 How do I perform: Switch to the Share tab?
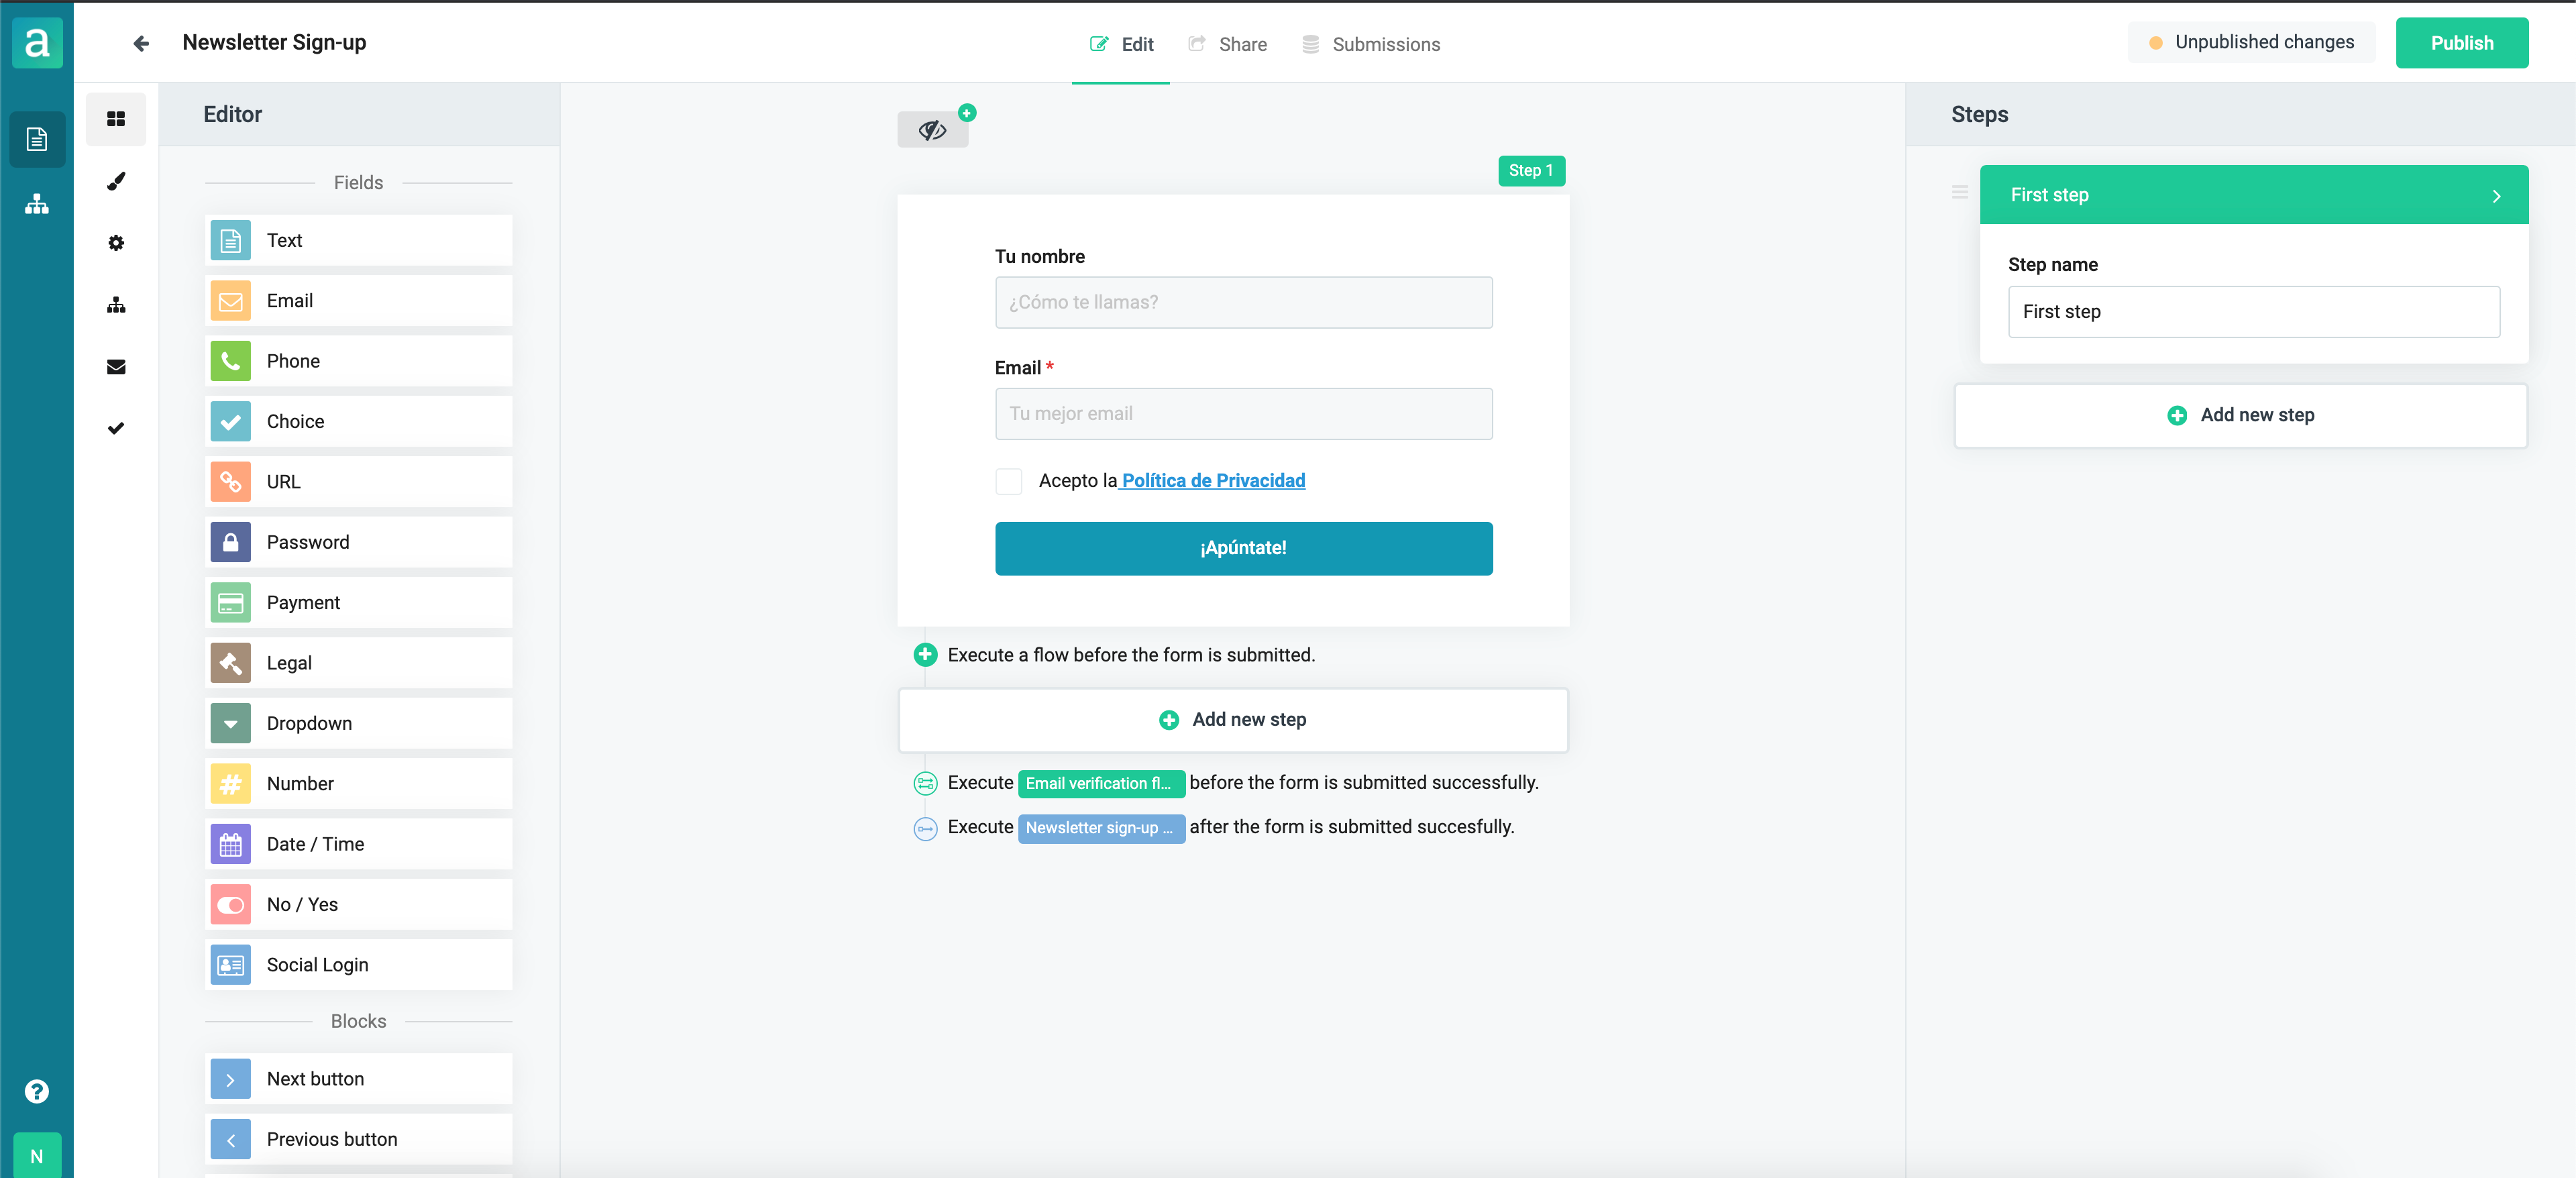click(x=1227, y=44)
